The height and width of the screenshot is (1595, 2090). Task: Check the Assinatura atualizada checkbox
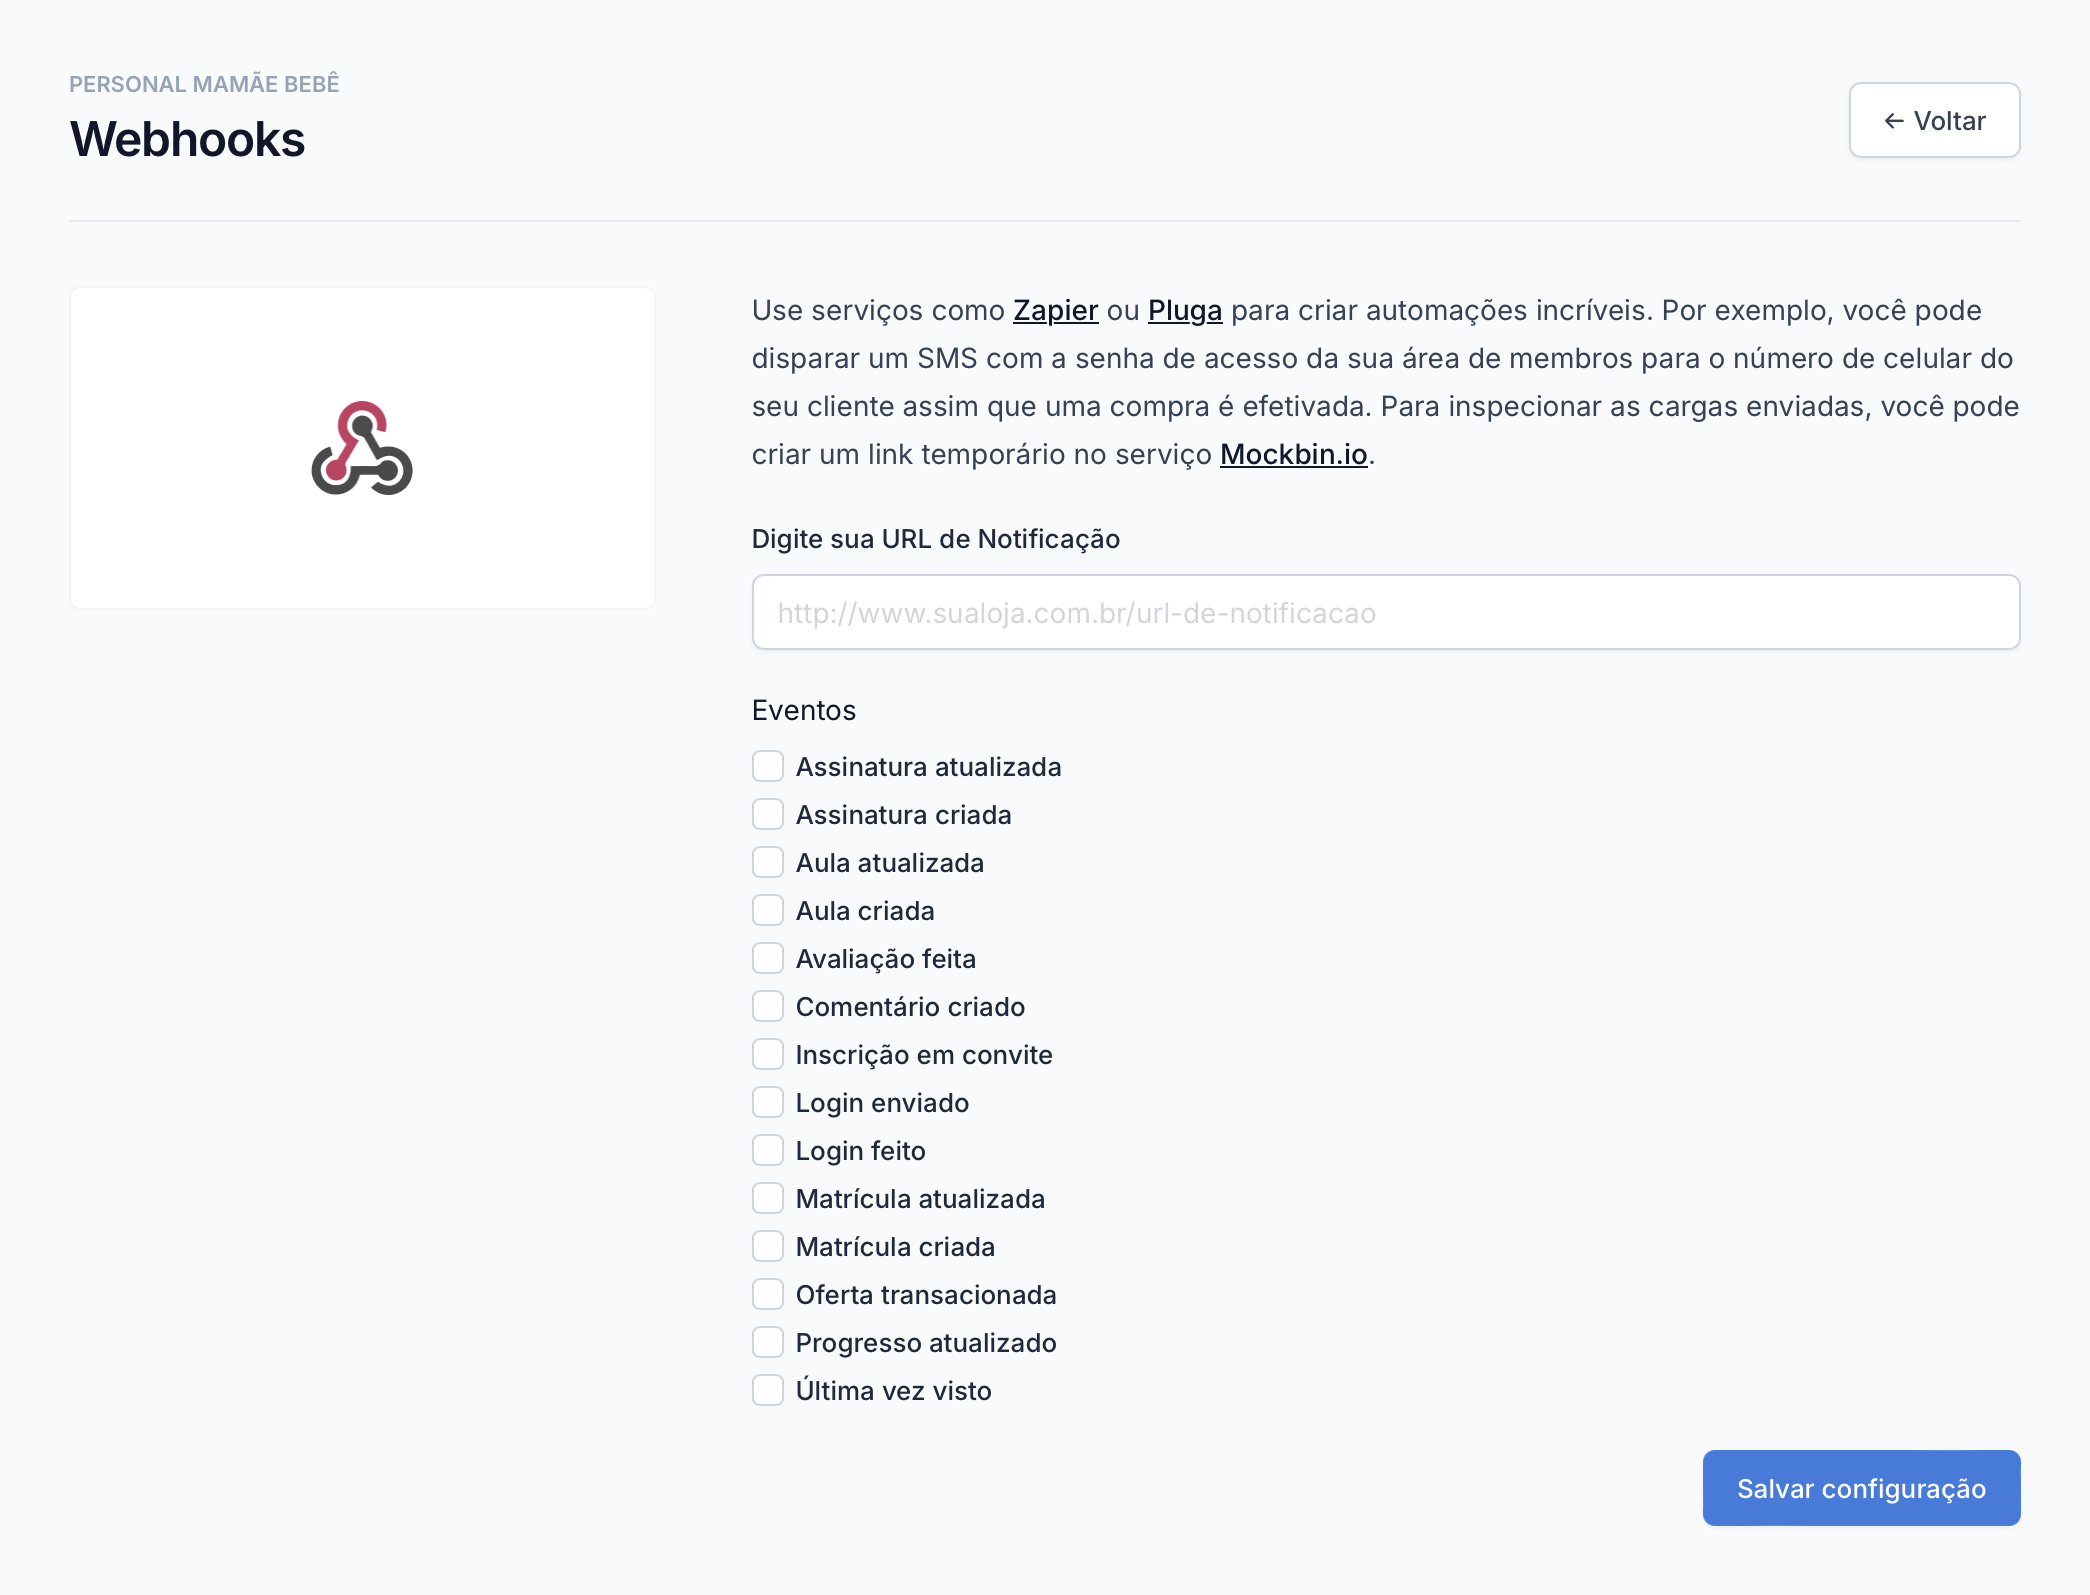coord(768,767)
